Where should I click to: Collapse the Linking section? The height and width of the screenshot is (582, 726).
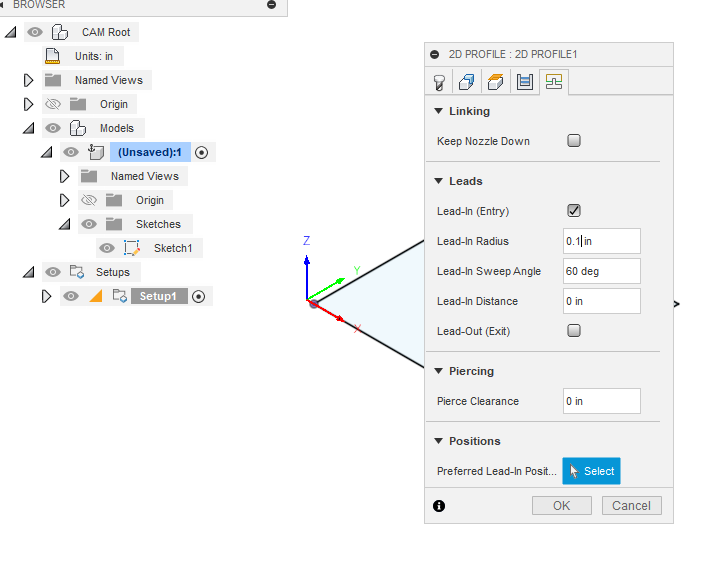pos(438,111)
